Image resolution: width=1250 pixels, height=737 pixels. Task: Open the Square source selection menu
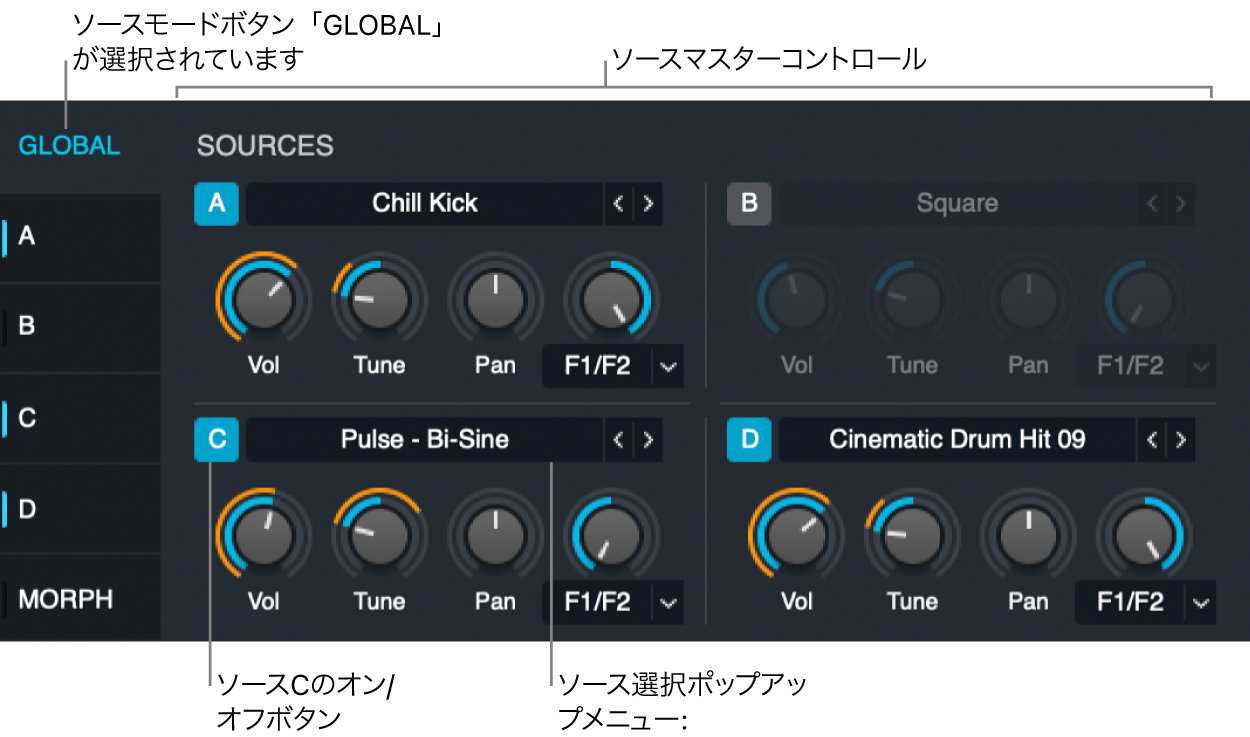[957, 204]
